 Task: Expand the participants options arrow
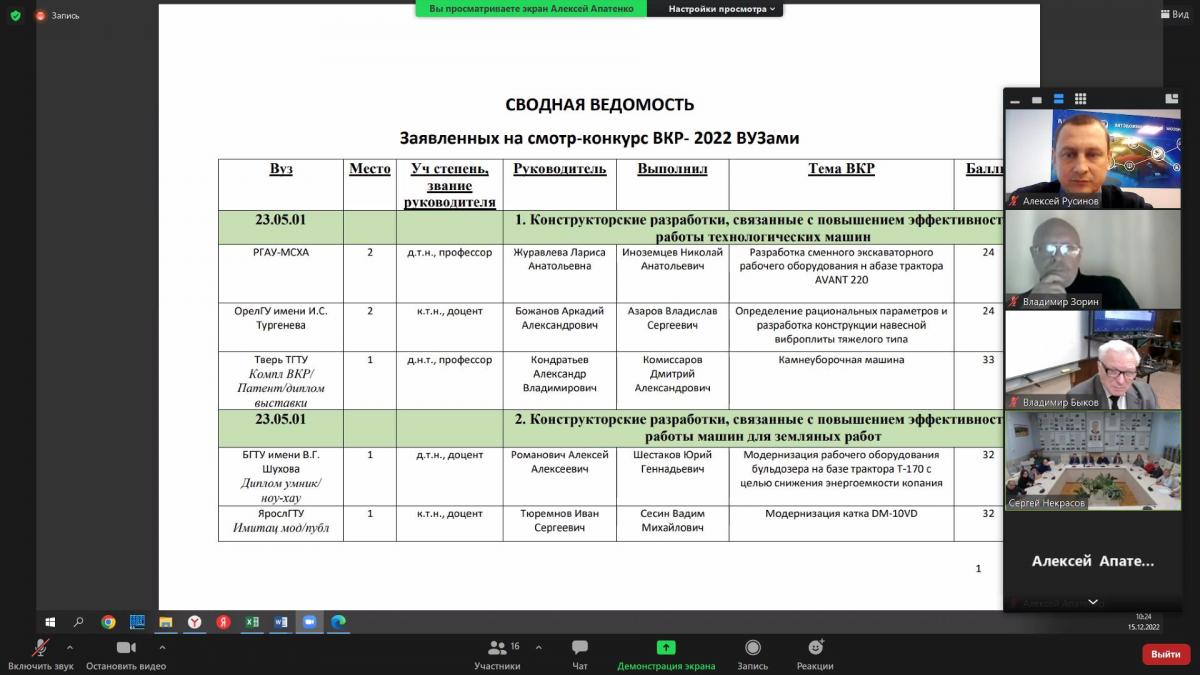point(538,647)
